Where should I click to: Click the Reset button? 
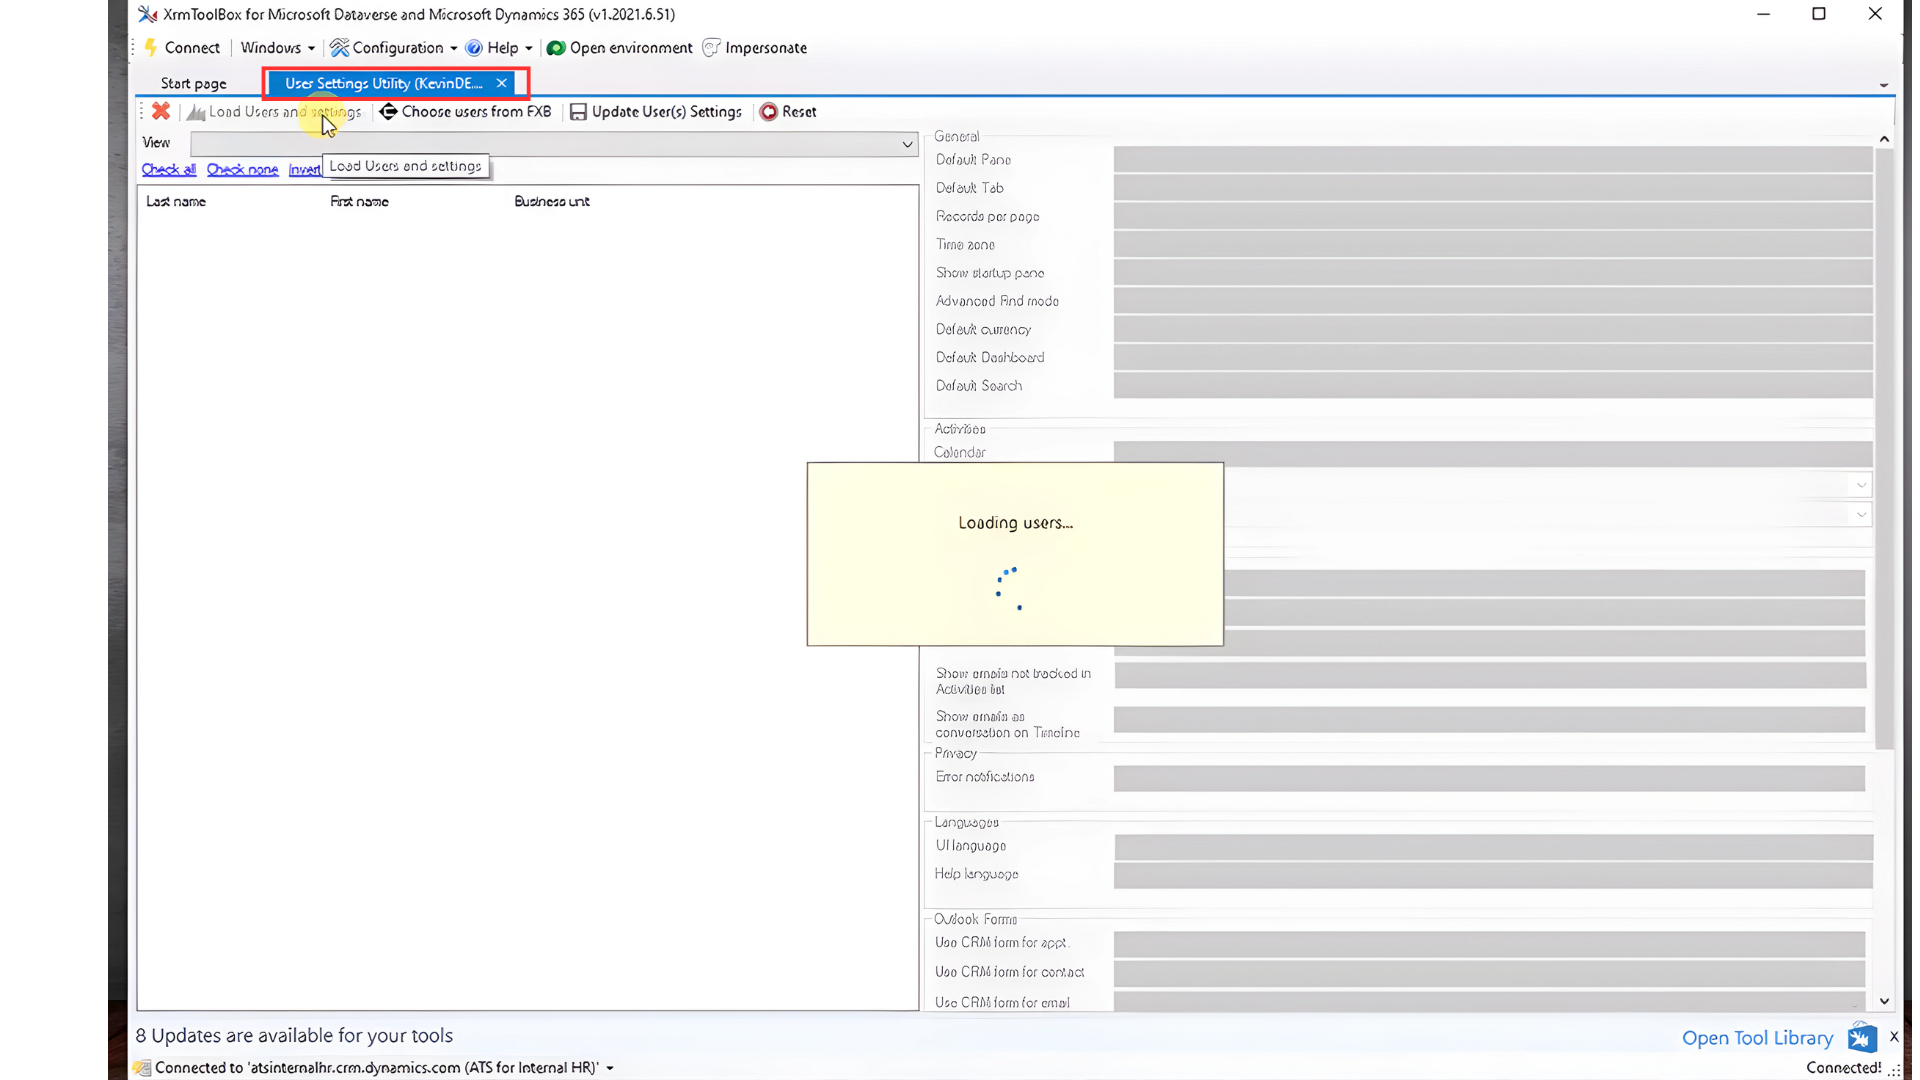pos(788,111)
